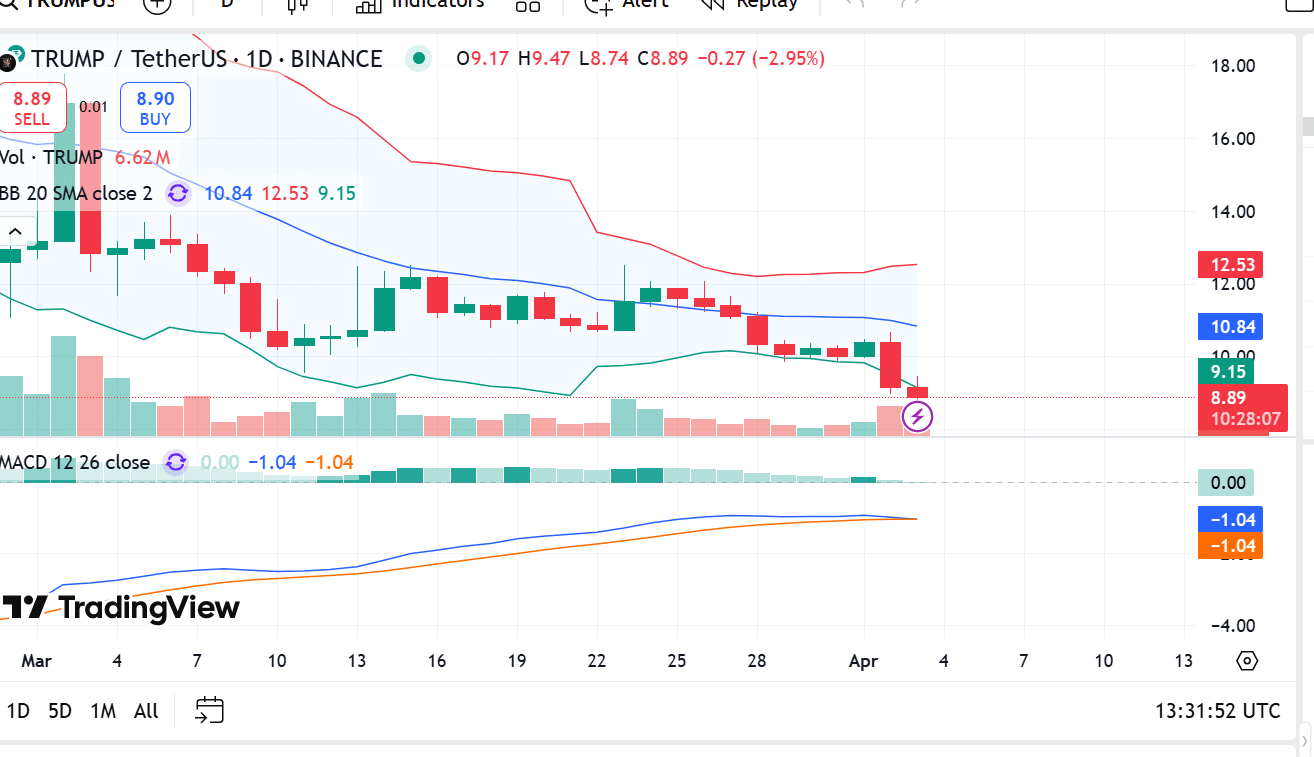The width and height of the screenshot is (1314, 757).
Task: Click the BUY 8.90 button
Action: coord(155,108)
